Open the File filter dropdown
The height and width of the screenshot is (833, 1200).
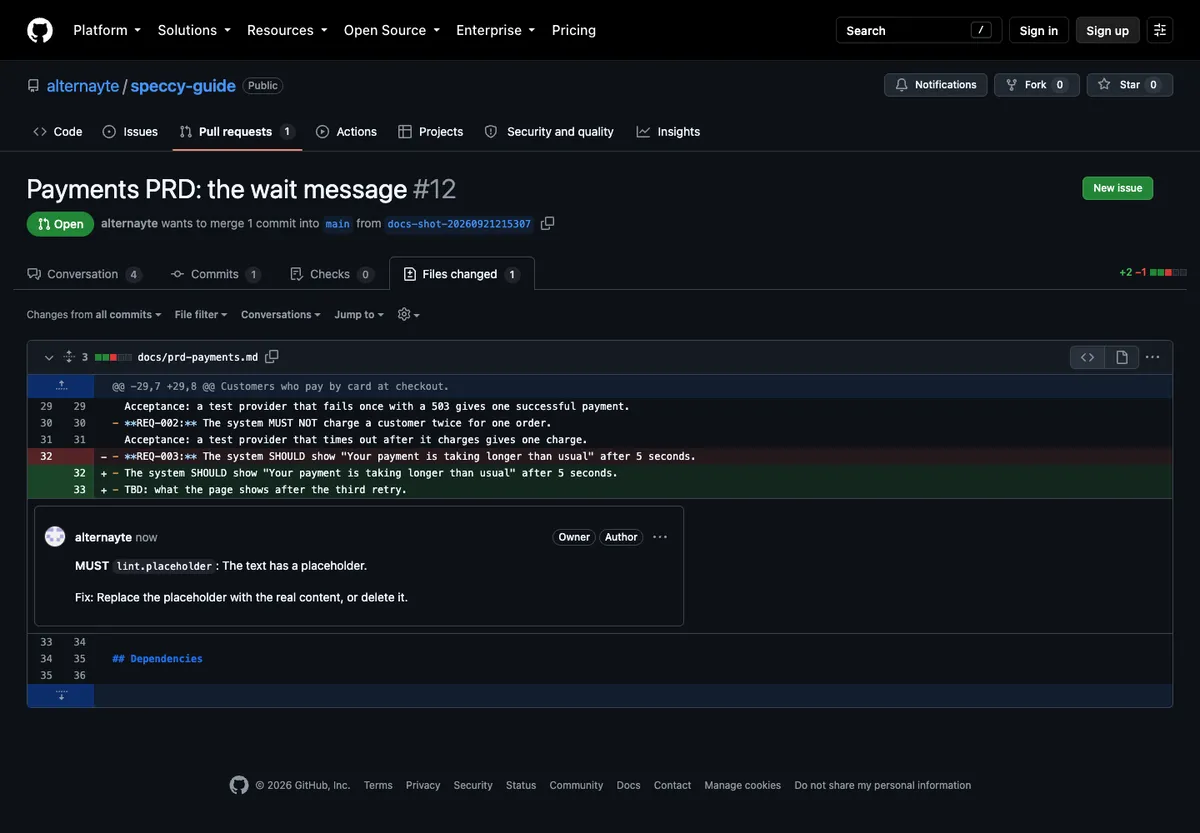(x=201, y=314)
